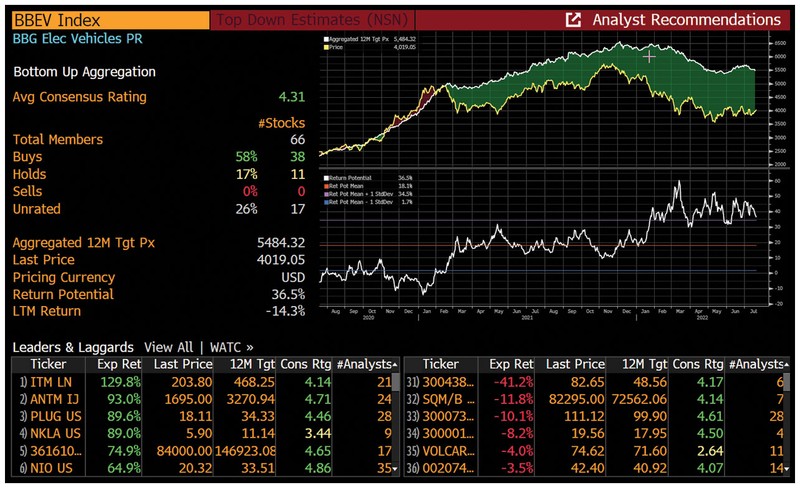Click the LTM Return value -14.3%

(x=286, y=311)
